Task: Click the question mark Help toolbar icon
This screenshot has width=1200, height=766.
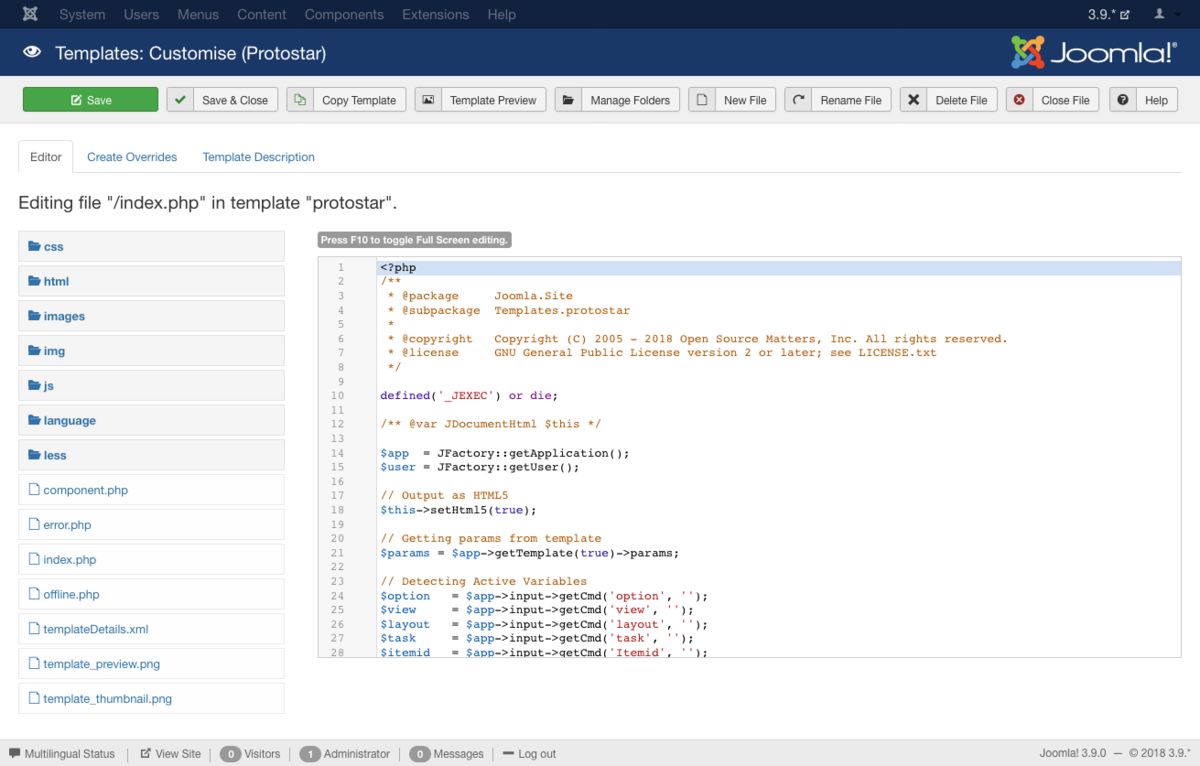Action: (x=1123, y=100)
